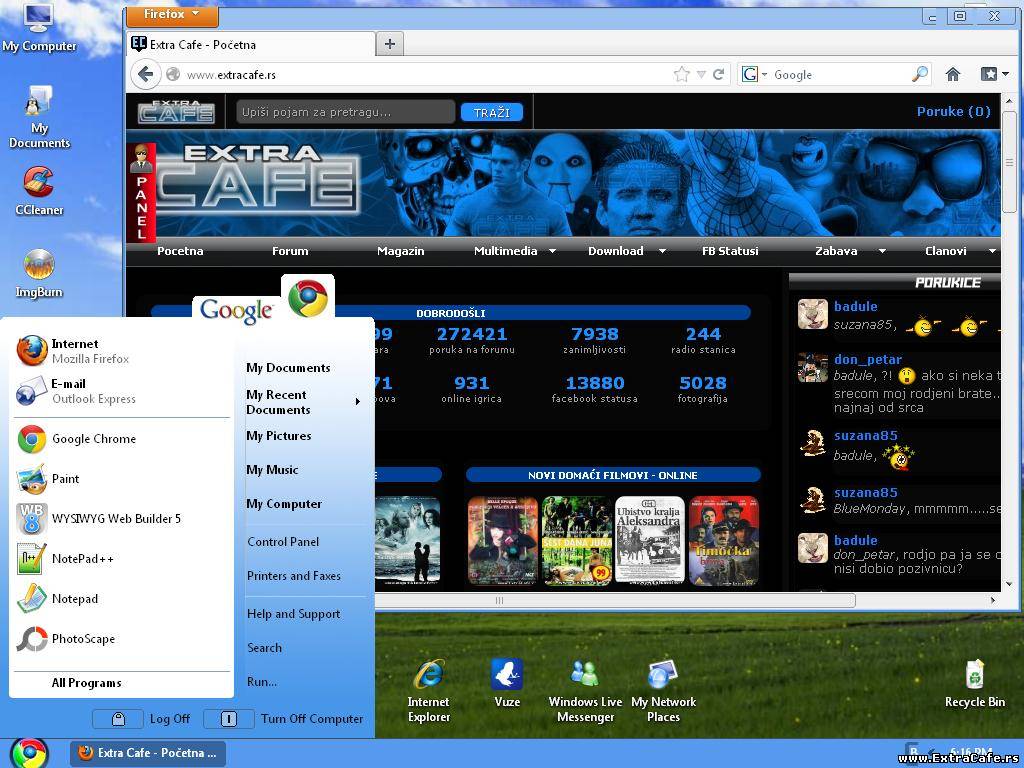The width and height of the screenshot is (1024, 768).
Task: Click the TRAŽI search button
Action: coord(492,112)
